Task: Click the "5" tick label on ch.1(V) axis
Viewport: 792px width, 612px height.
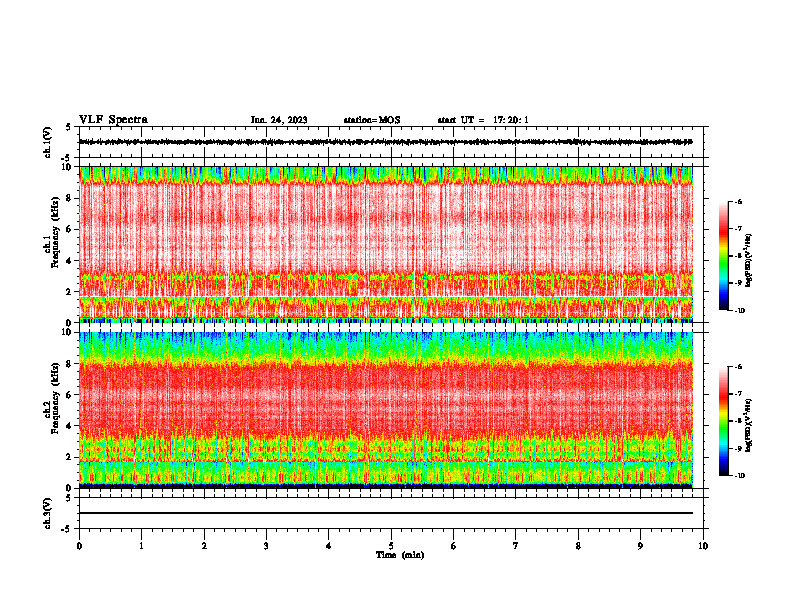Action: (69, 127)
